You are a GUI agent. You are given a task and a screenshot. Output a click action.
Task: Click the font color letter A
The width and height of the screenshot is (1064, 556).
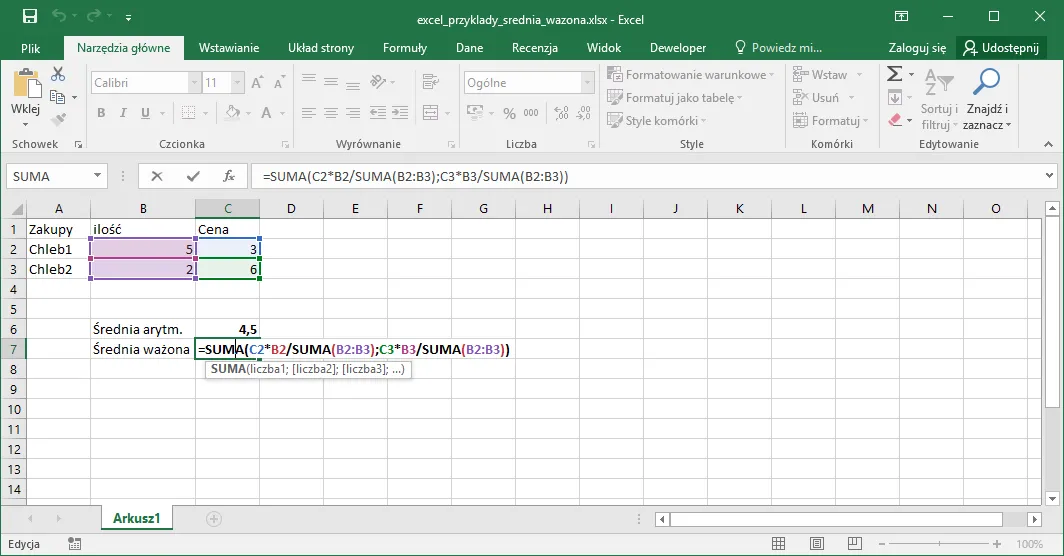pyautogui.click(x=266, y=113)
